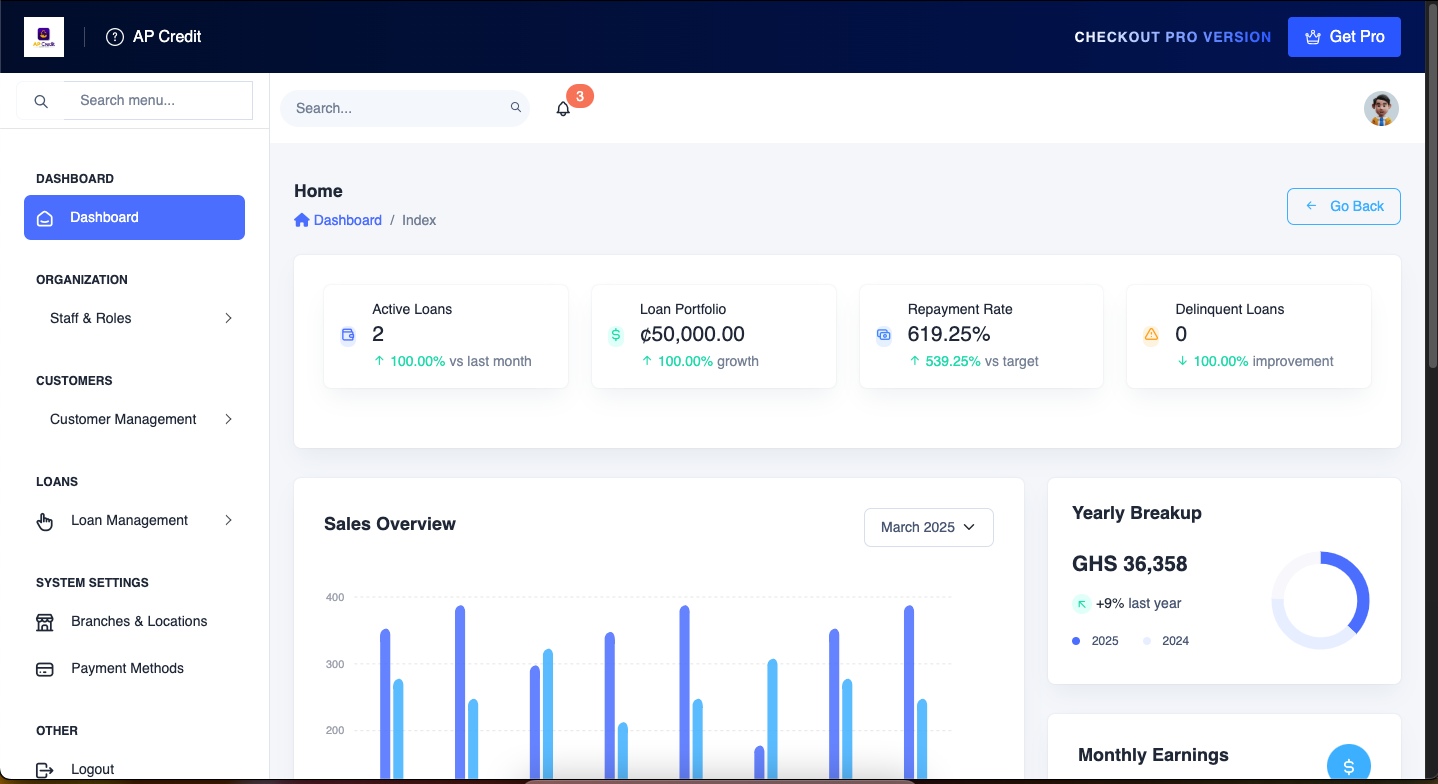Click the sidebar menu search magnifier icon
The image size is (1438, 784).
(x=41, y=101)
